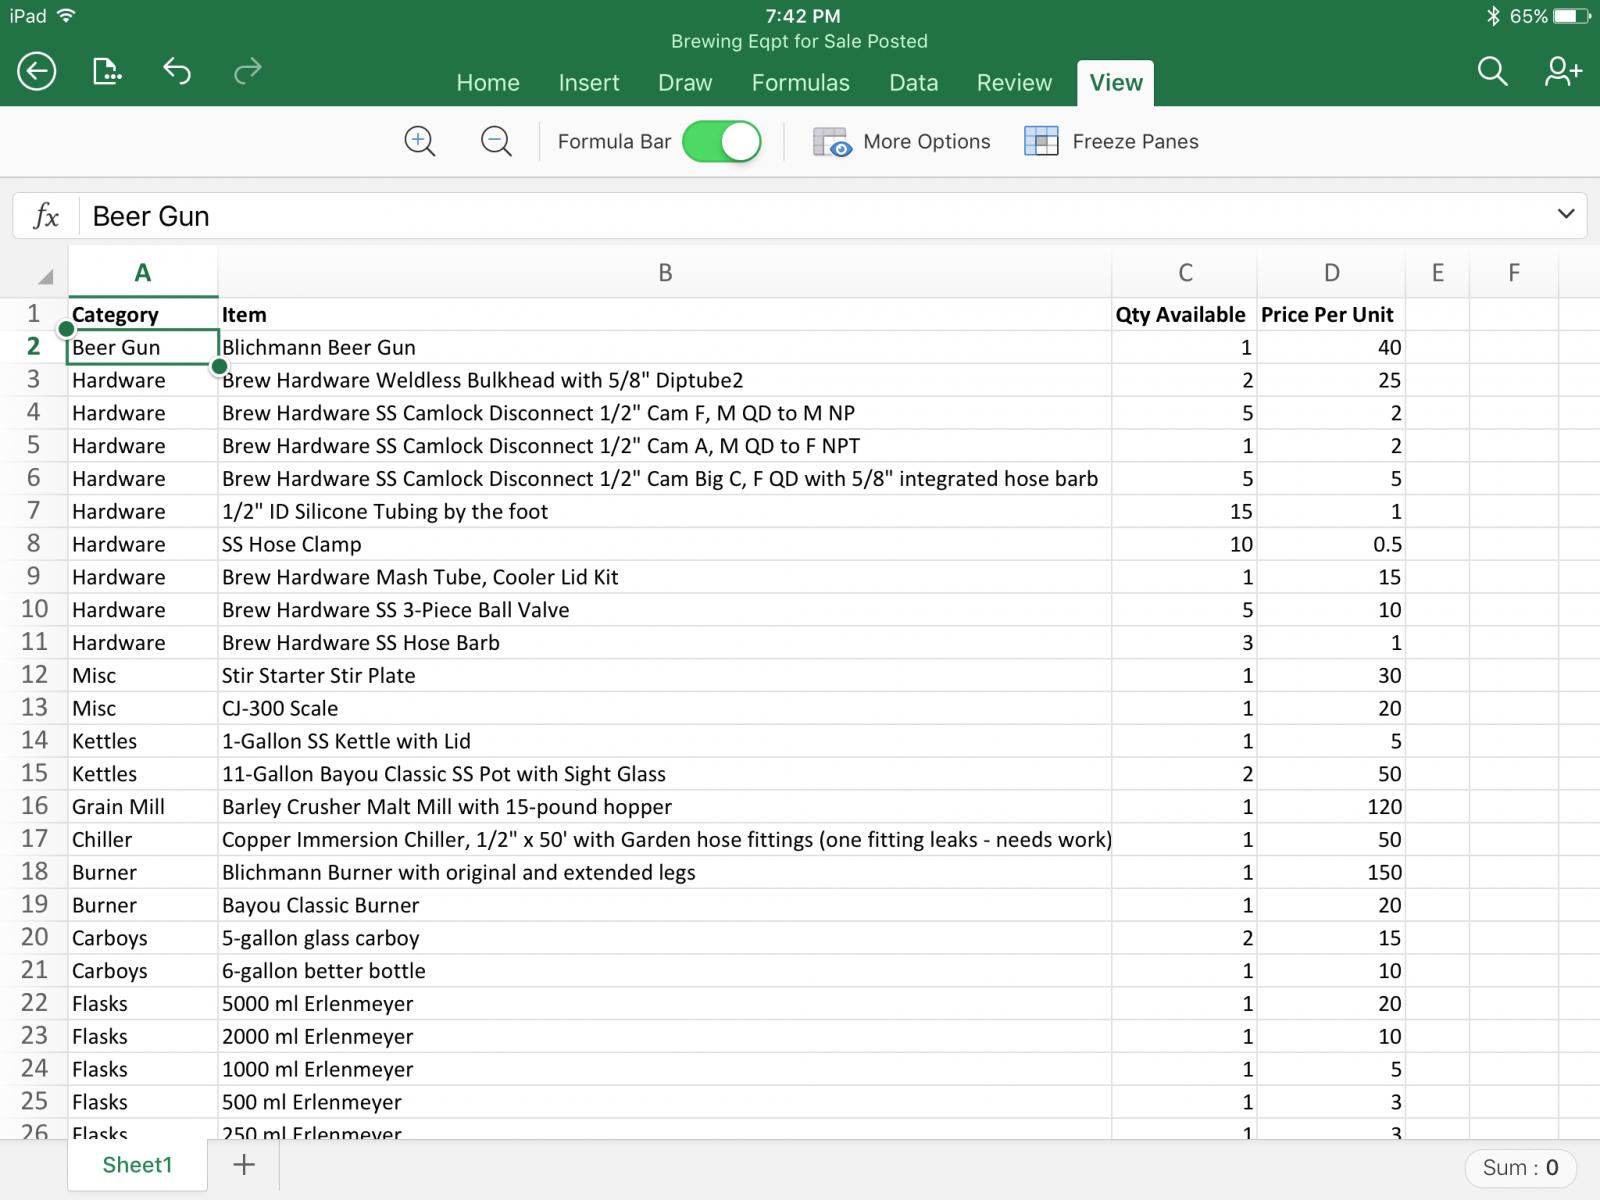Screen dimensions: 1600x1200
Task: Select cell Brew Hardware SS Hose Barb
Action: pos(665,642)
